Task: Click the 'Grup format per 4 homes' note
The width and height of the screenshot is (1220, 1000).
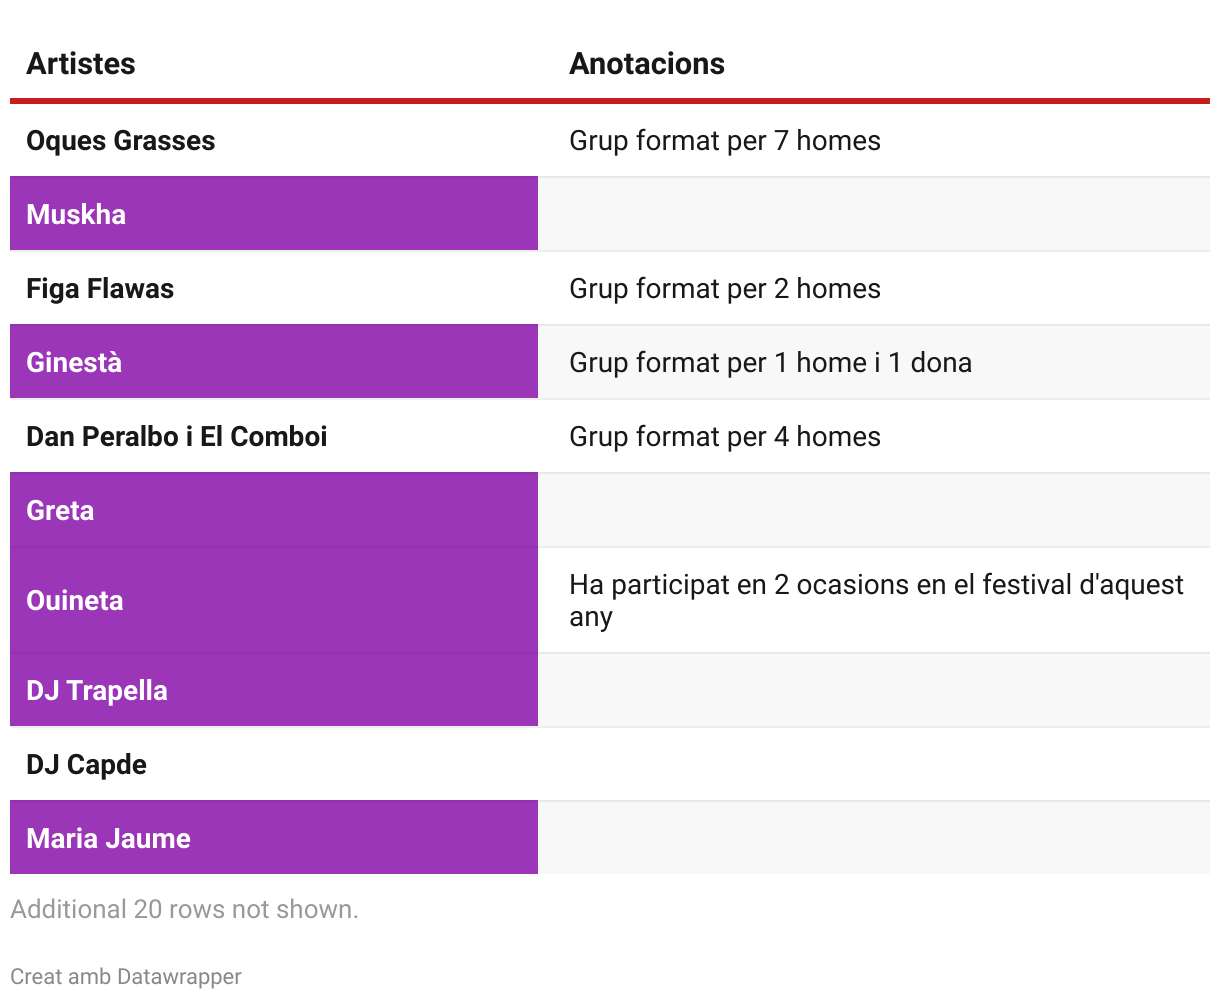Action: click(725, 437)
